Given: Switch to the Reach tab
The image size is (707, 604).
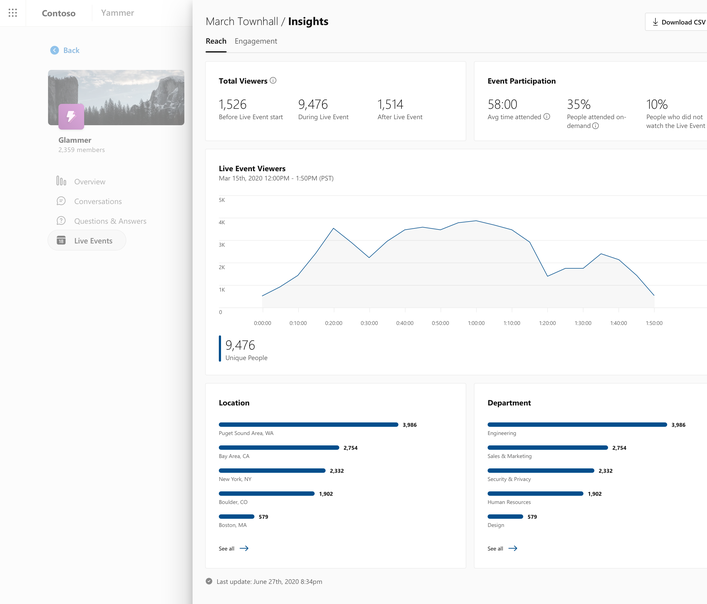Looking at the screenshot, I should tap(216, 41).
